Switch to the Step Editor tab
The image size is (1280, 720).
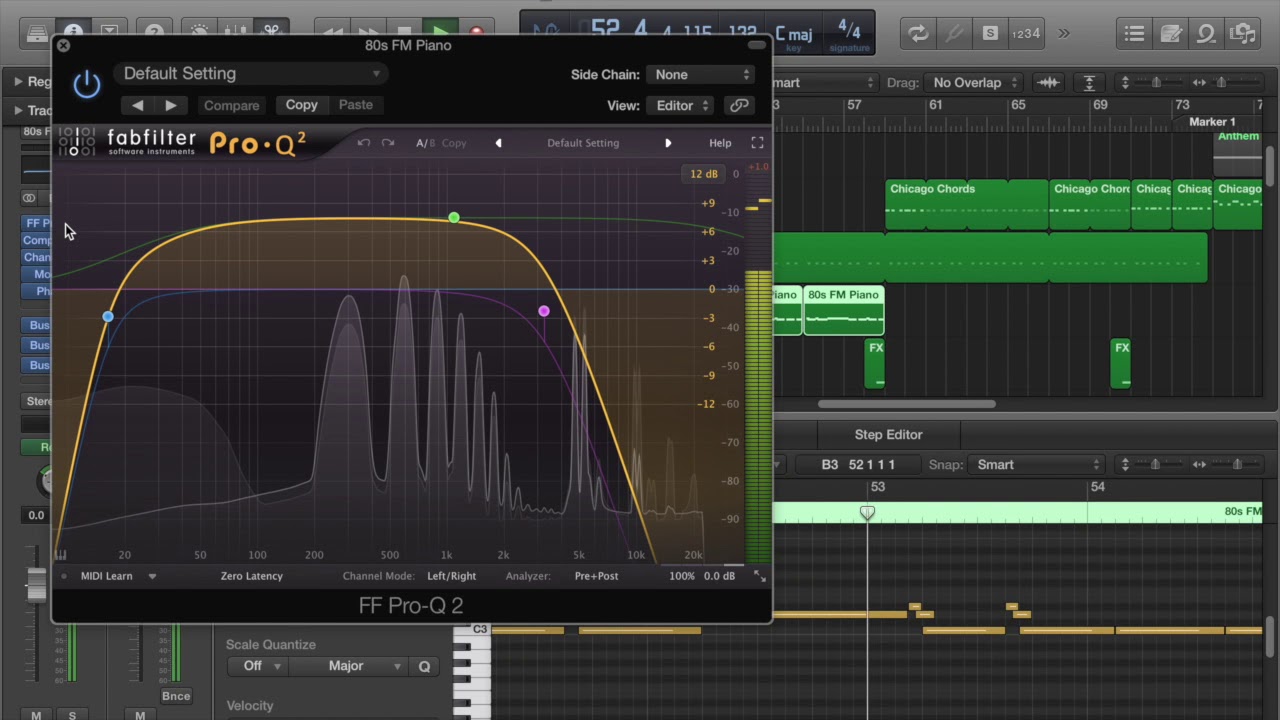pos(888,435)
